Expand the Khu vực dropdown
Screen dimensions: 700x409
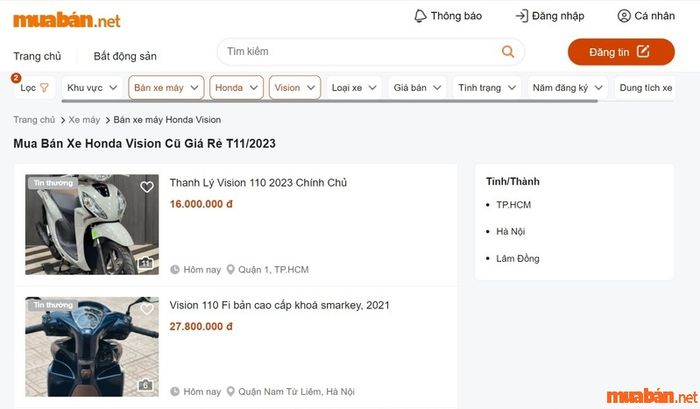[x=93, y=88]
